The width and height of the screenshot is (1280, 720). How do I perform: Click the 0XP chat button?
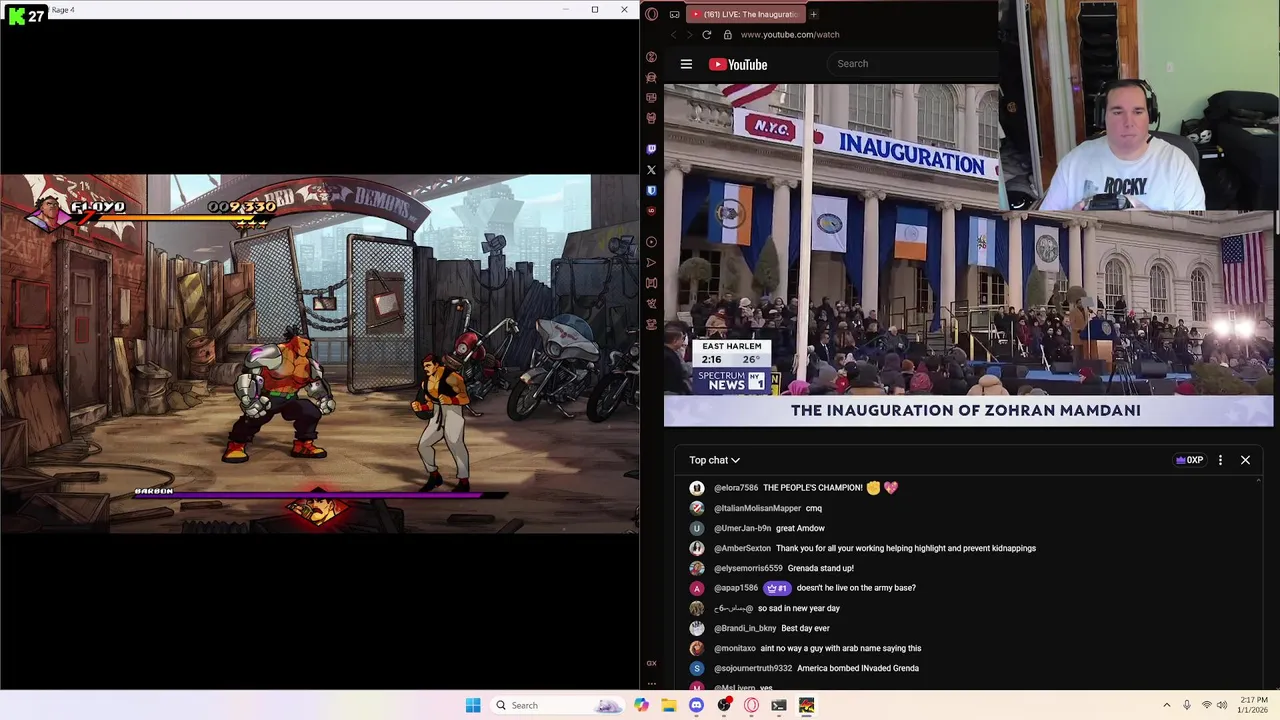[x=1189, y=460]
